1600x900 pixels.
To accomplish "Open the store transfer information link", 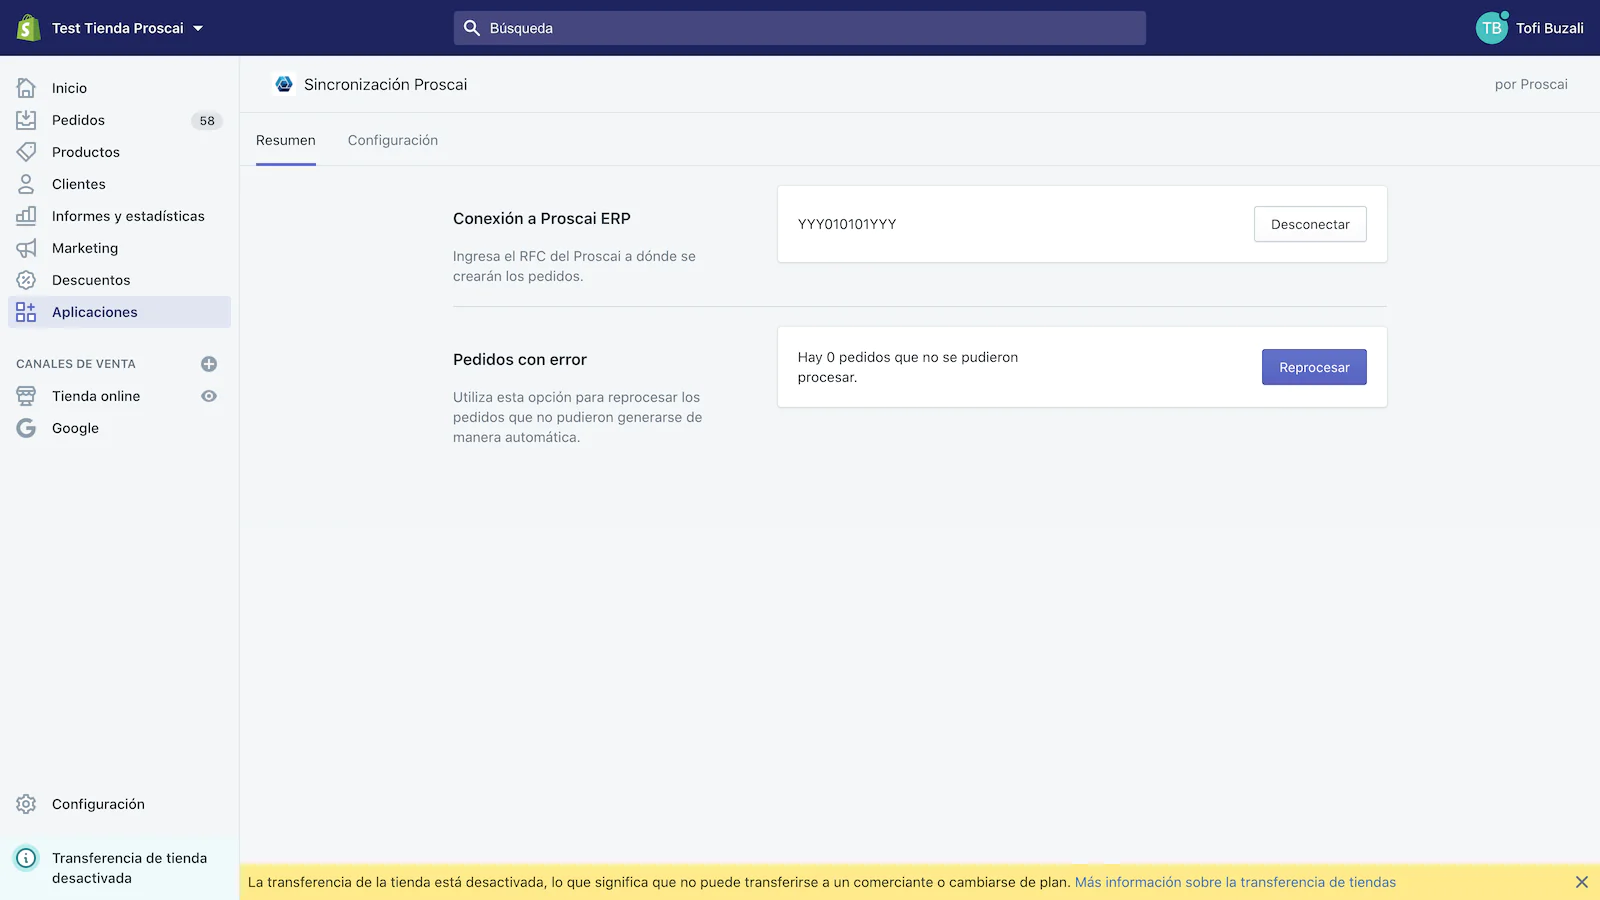I will [x=1235, y=882].
